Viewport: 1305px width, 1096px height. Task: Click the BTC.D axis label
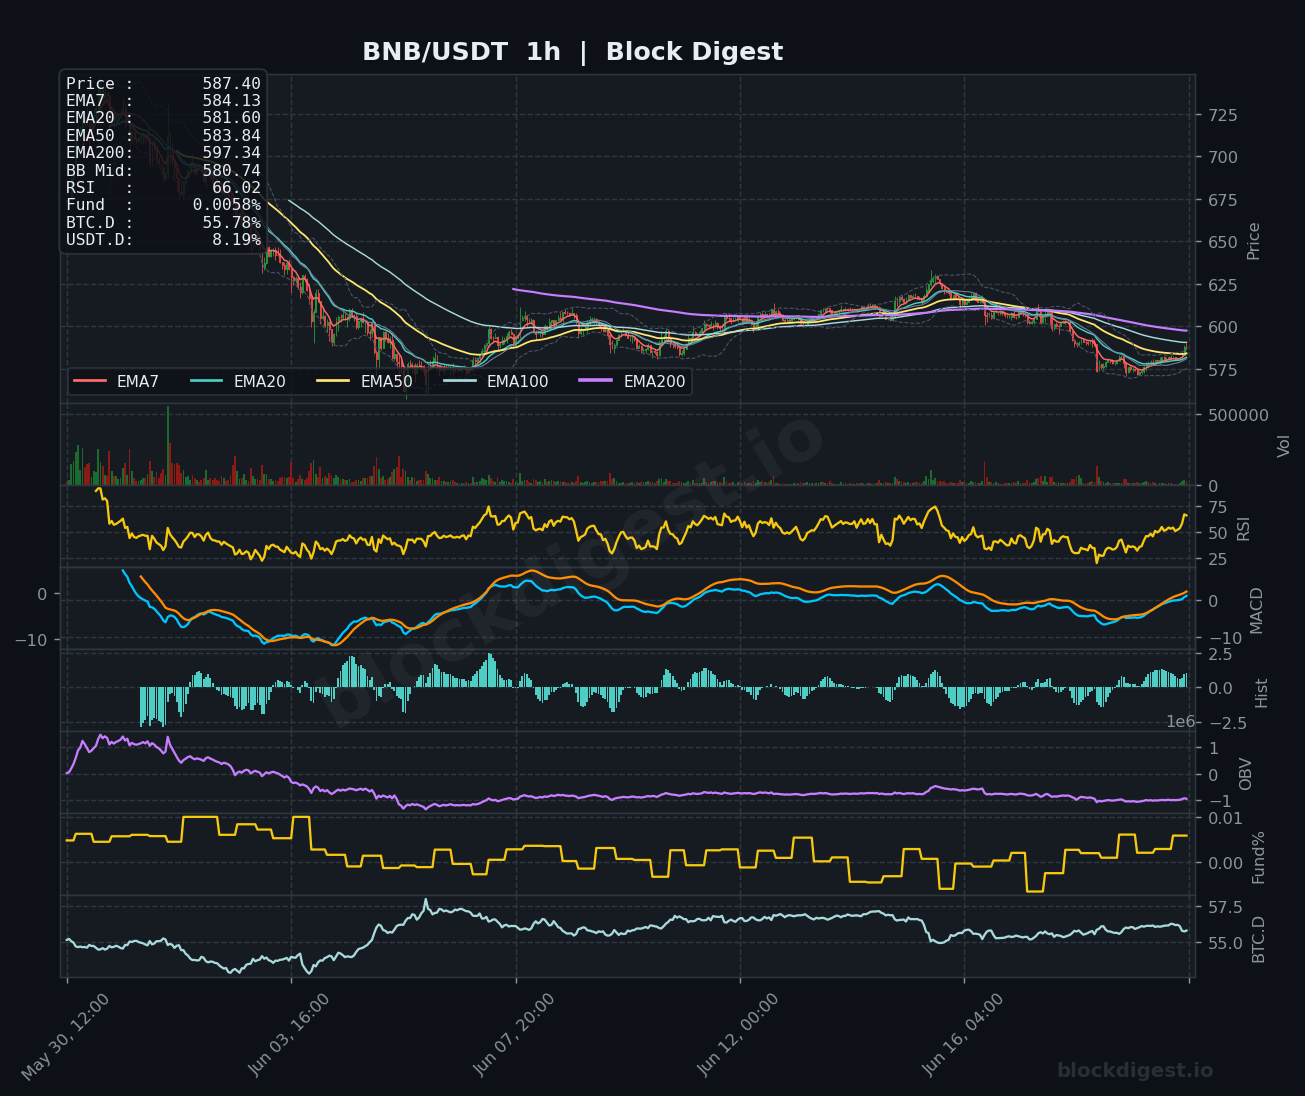[1259, 939]
